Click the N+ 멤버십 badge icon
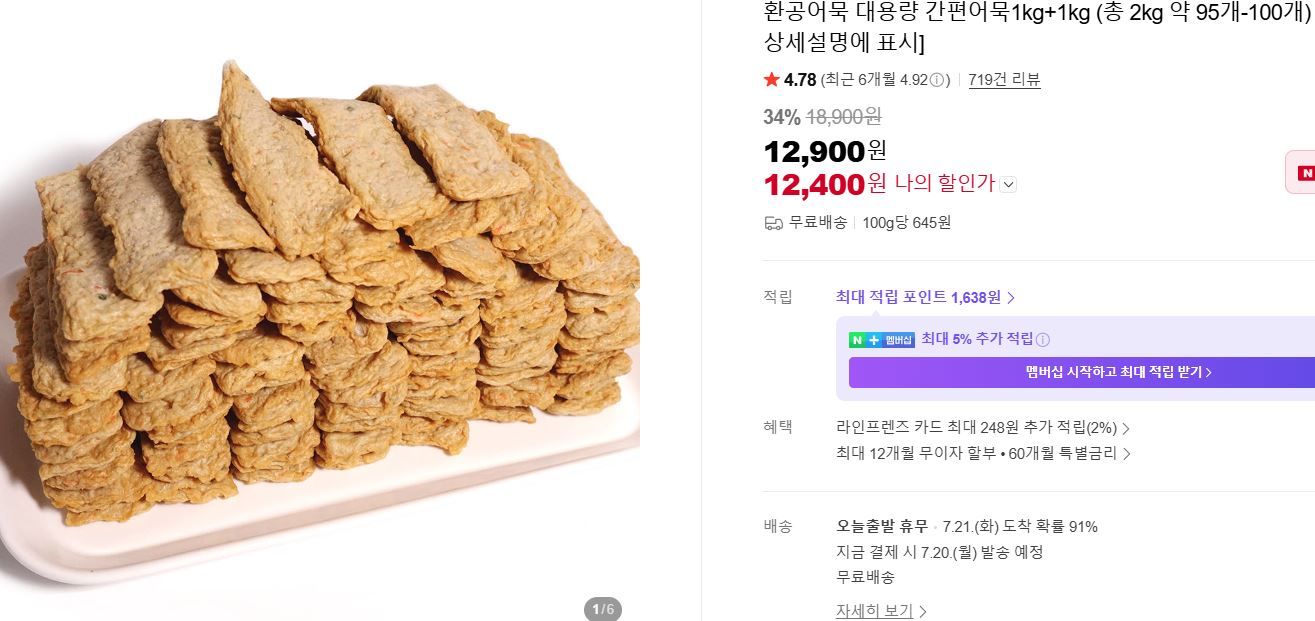Viewport: 1315px width, 621px height. tap(882, 339)
